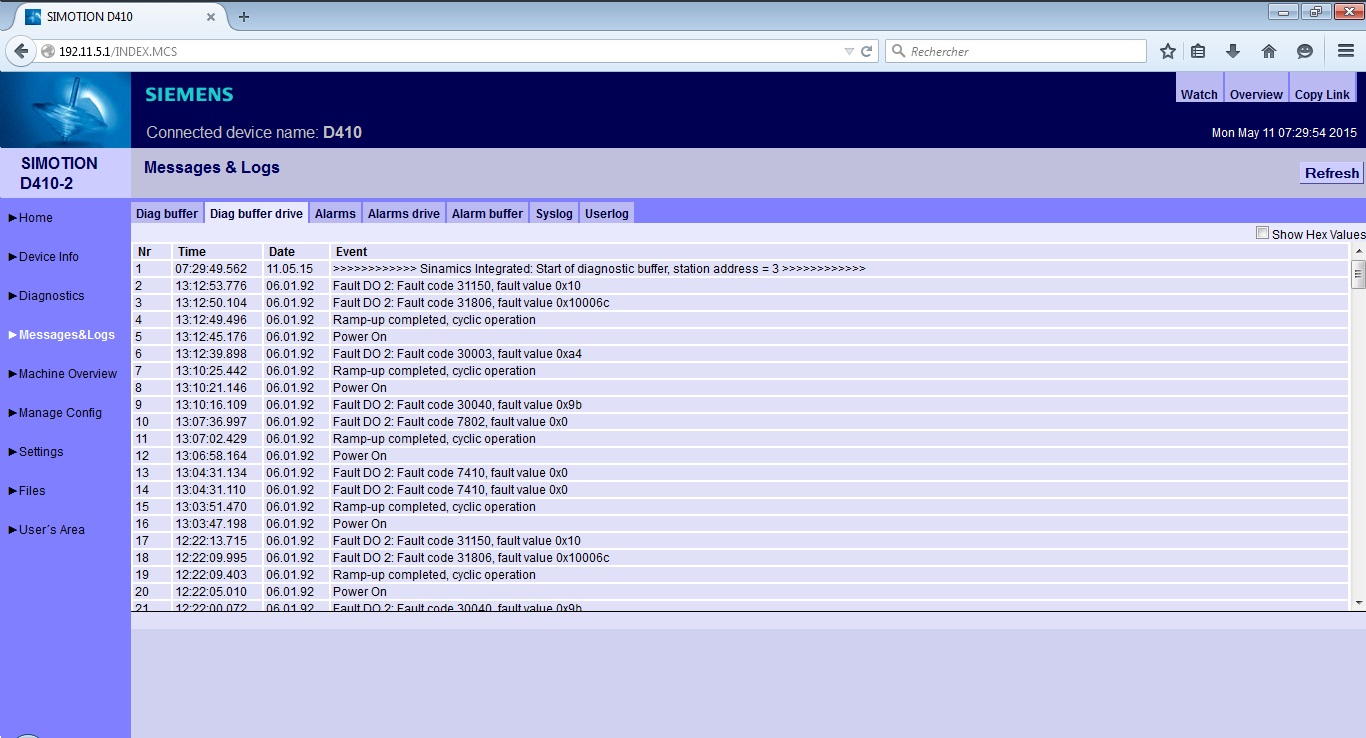
Task: Bookmark this page with the star icon
Action: [1167, 51]
